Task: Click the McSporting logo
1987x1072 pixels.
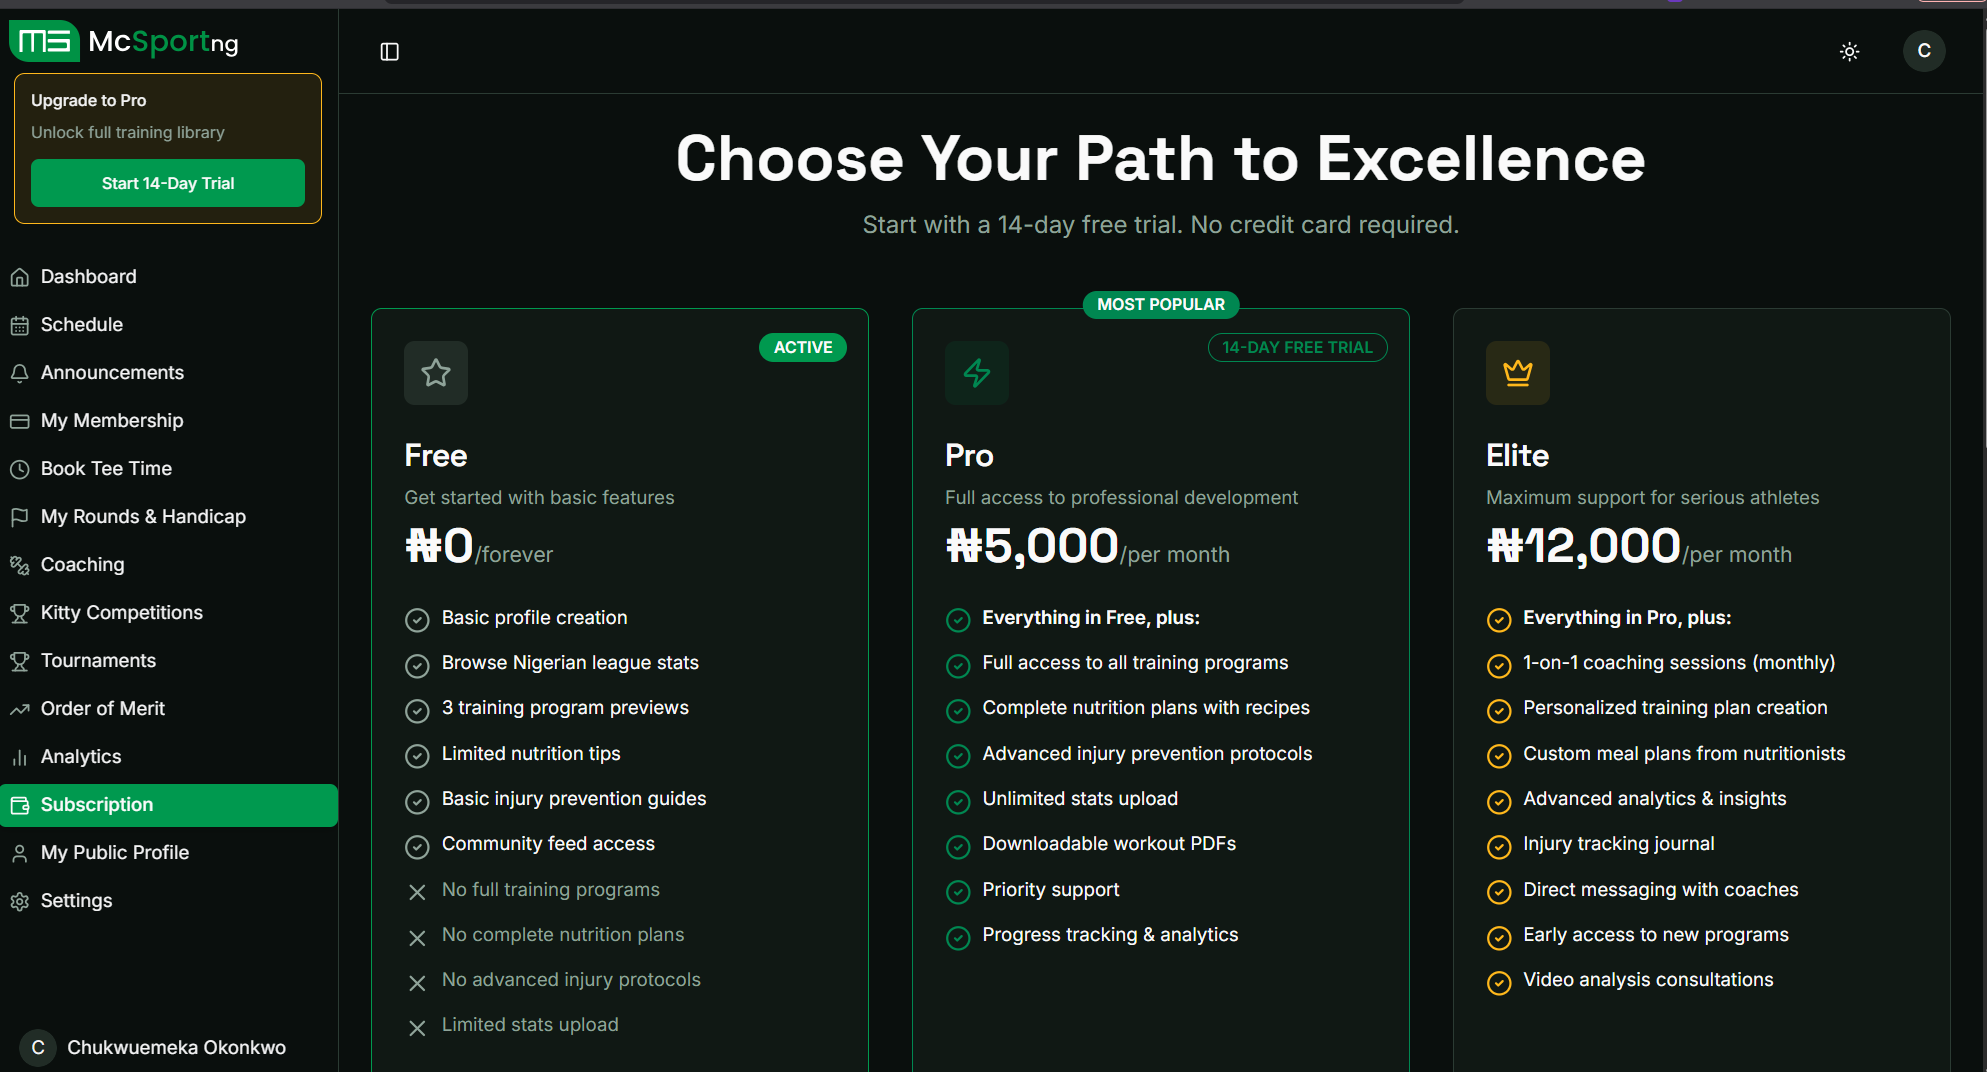Action: [124, 42]
